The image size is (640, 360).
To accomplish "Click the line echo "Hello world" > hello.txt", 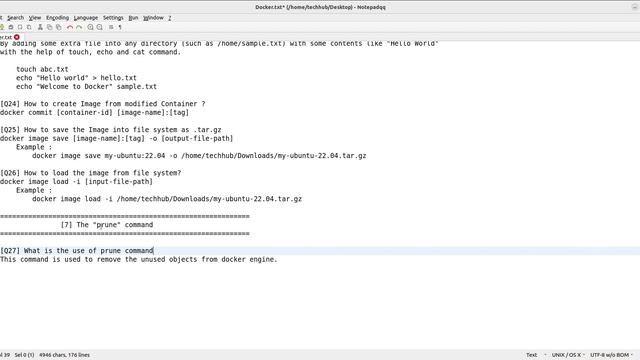I will (76, 78).
